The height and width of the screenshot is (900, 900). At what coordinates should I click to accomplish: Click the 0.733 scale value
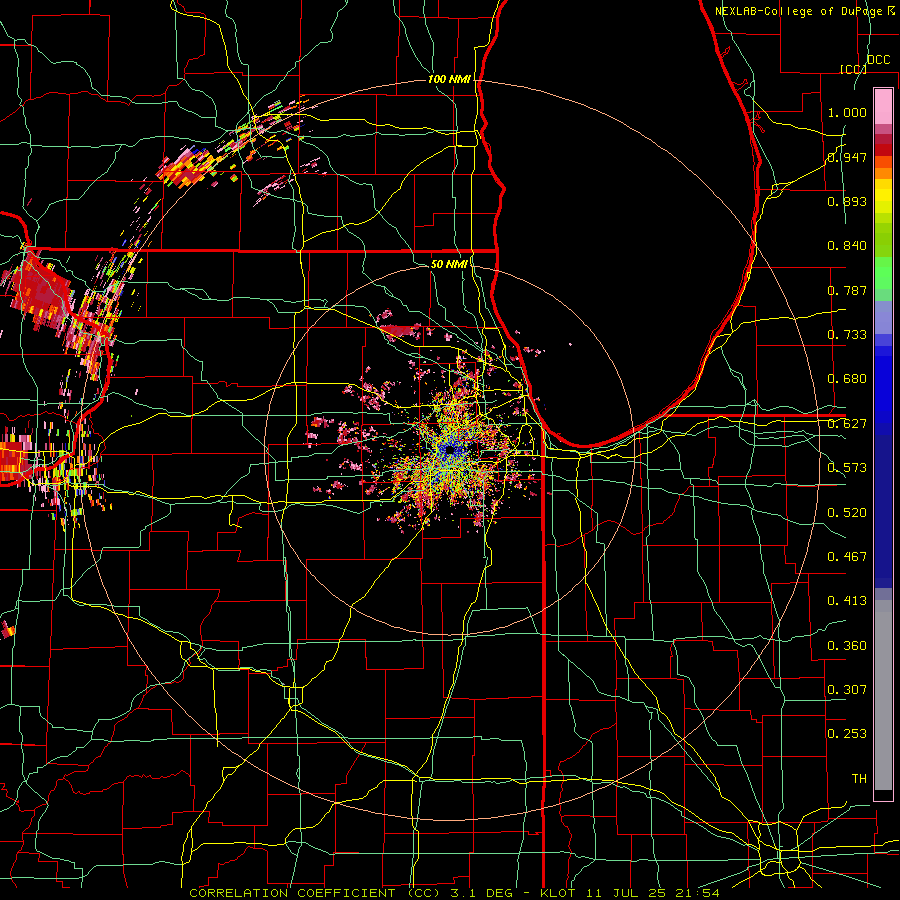[847, 335]
